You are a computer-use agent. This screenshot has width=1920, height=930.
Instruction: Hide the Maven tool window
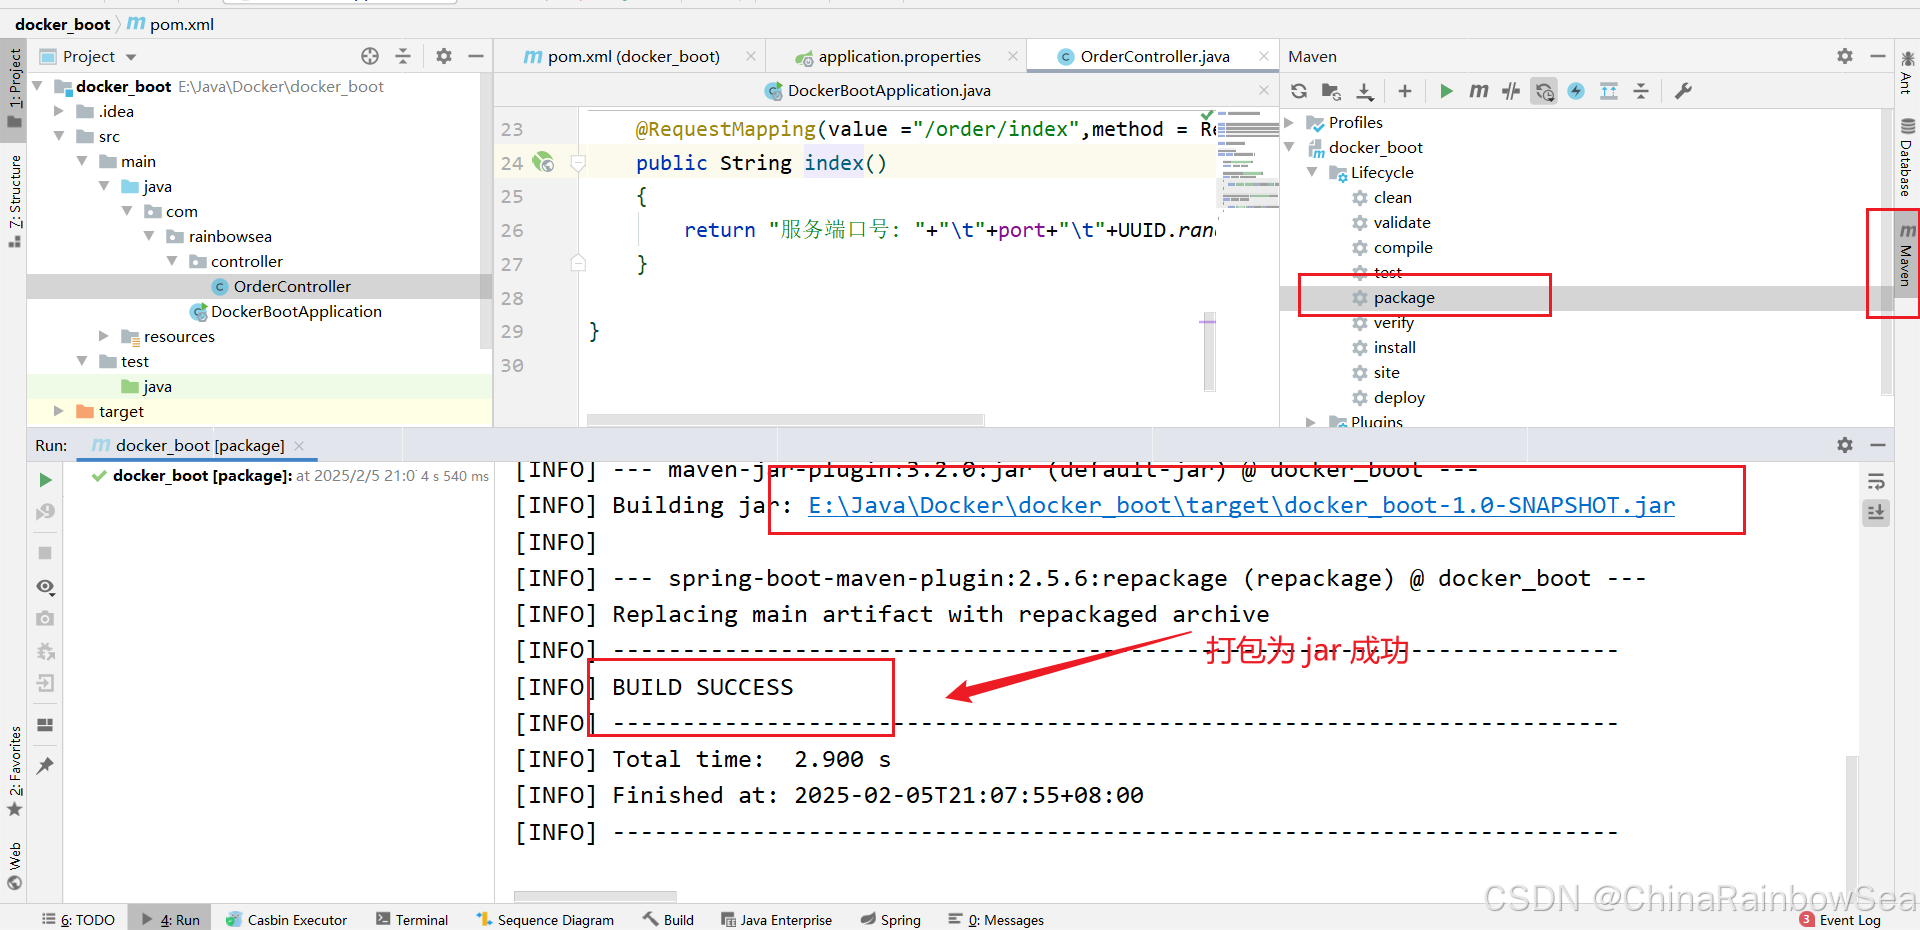coord(1878,56)
